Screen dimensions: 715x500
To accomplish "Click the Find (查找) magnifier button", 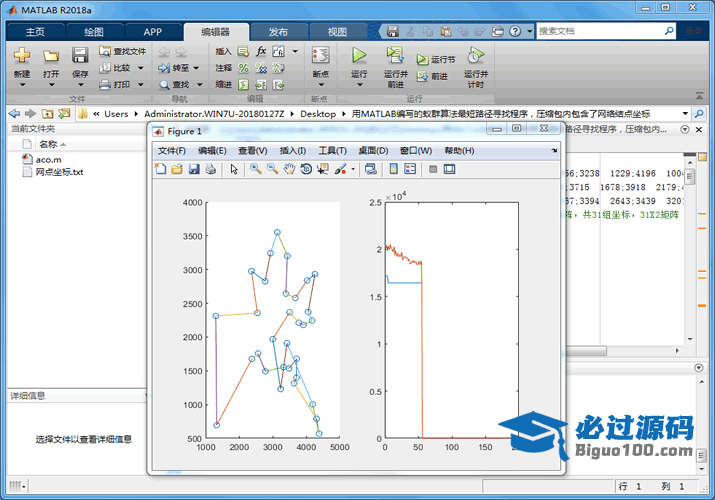I will click(x=174, y=85).
